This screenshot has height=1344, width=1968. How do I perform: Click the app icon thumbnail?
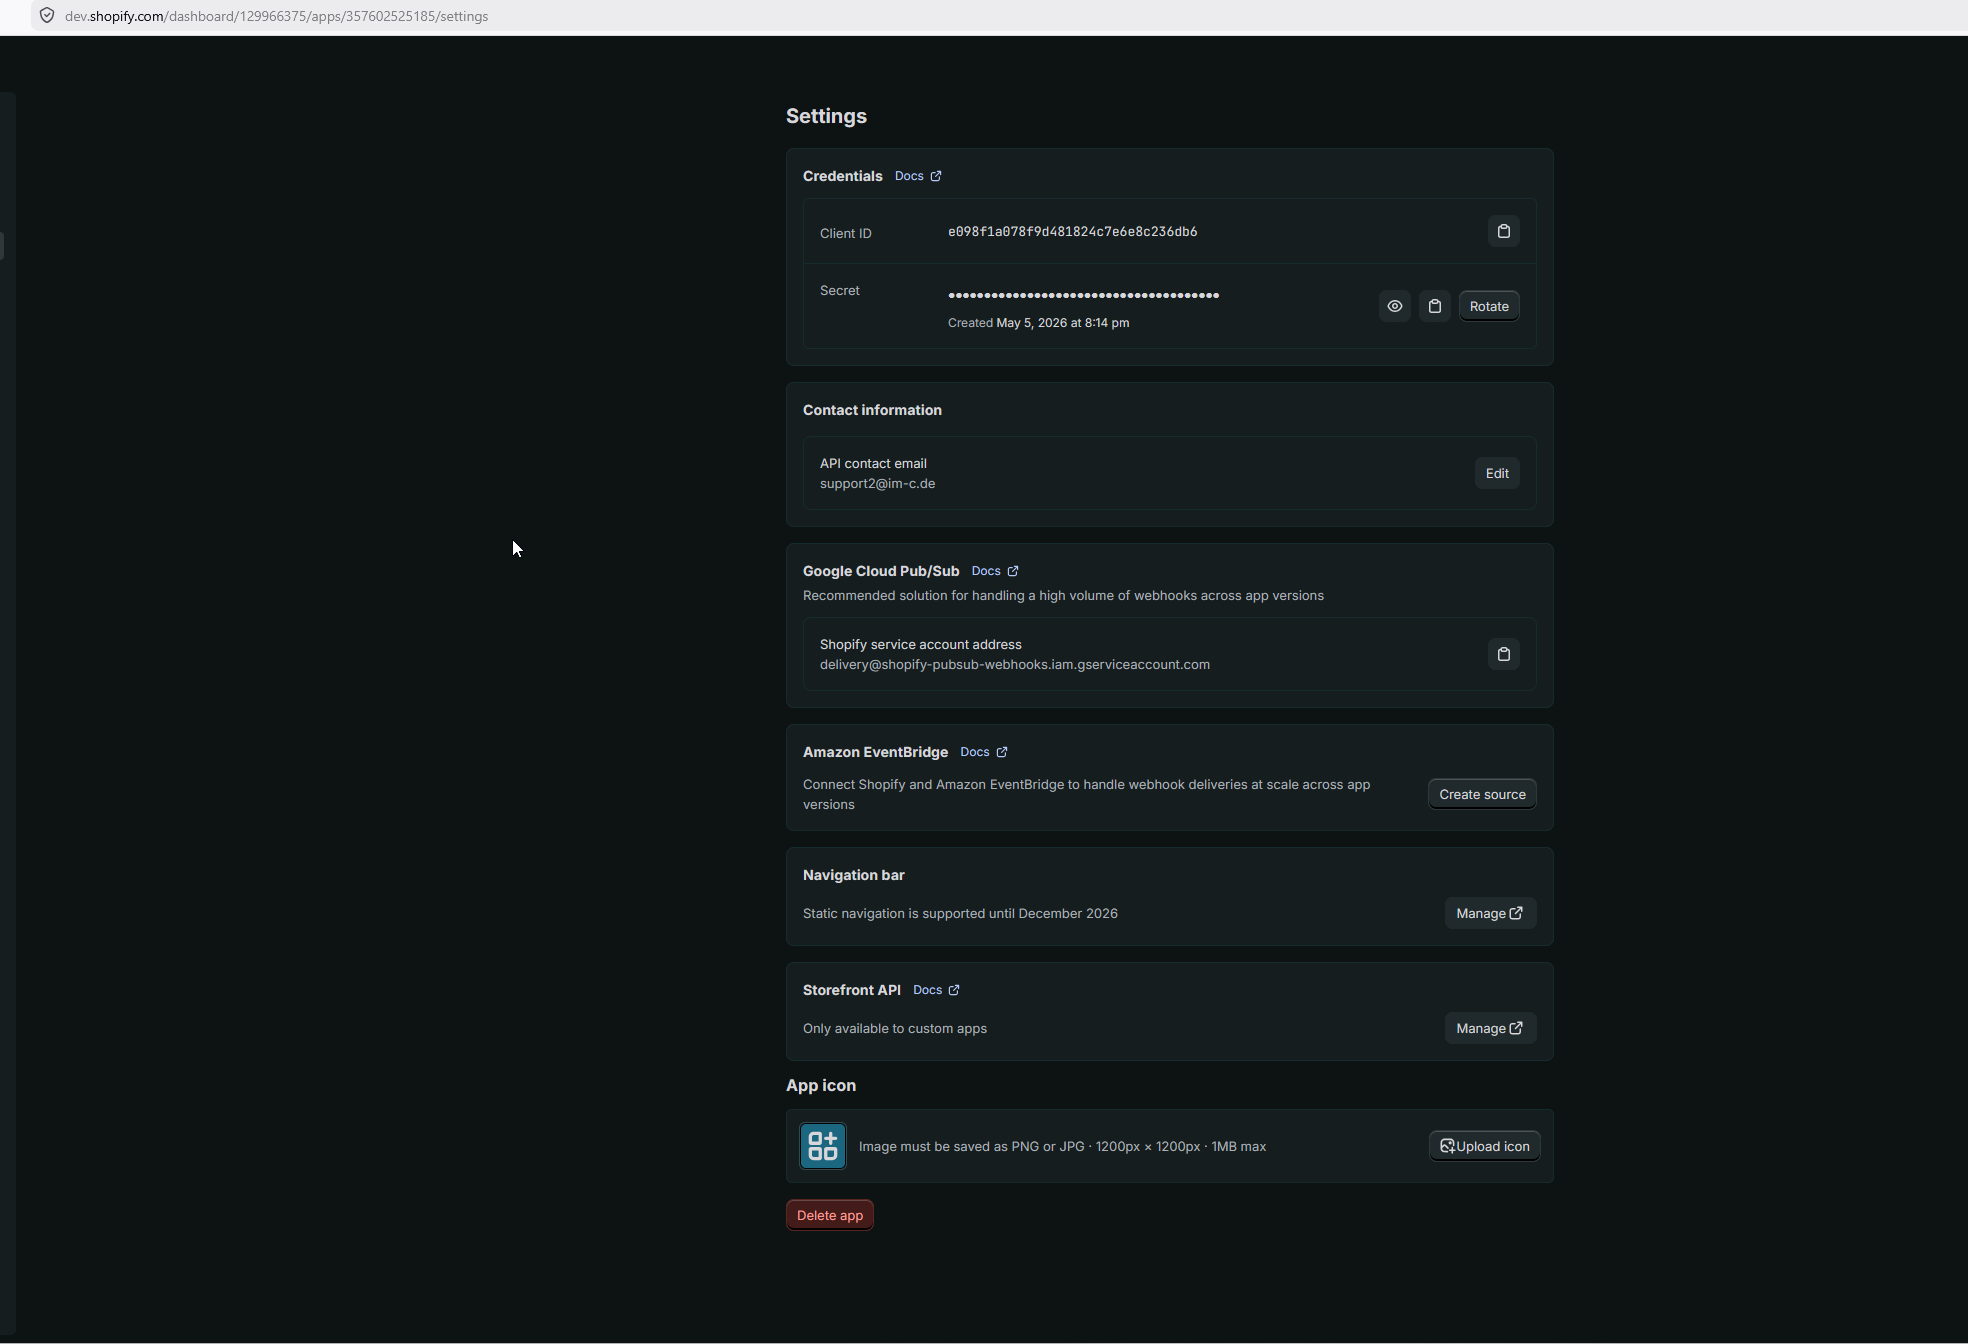[x=823, y=1146]
